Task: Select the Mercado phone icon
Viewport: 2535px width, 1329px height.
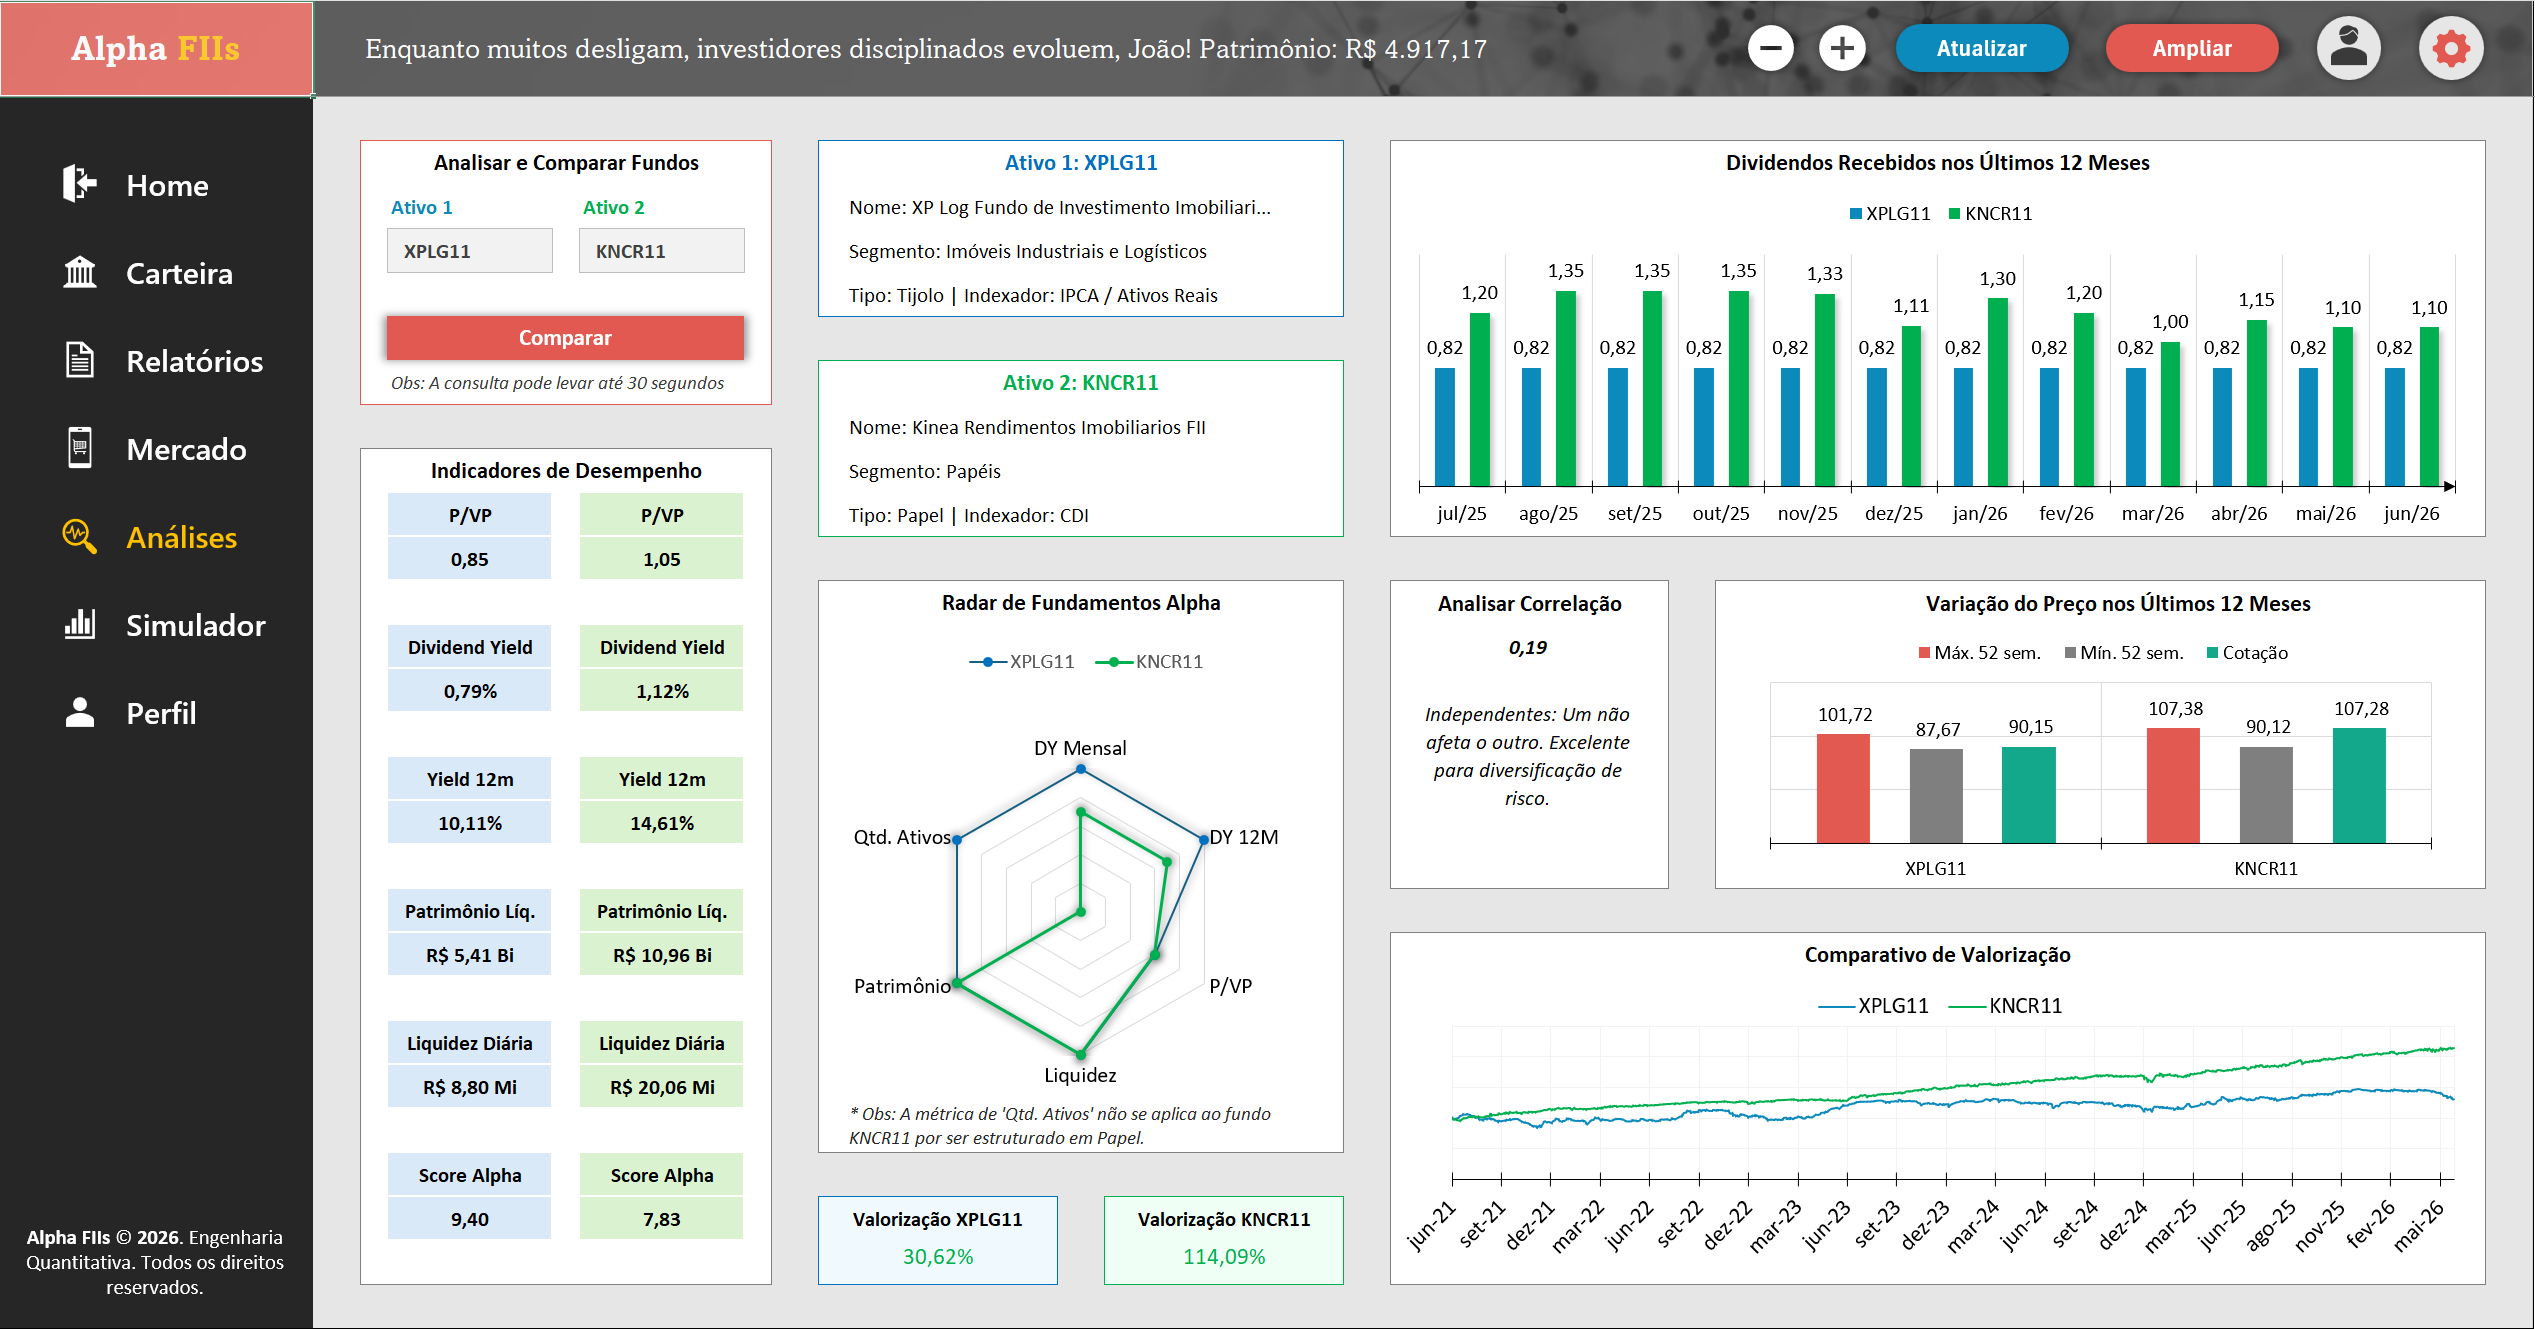Action: pyautogui.click(x=80, y=448)
